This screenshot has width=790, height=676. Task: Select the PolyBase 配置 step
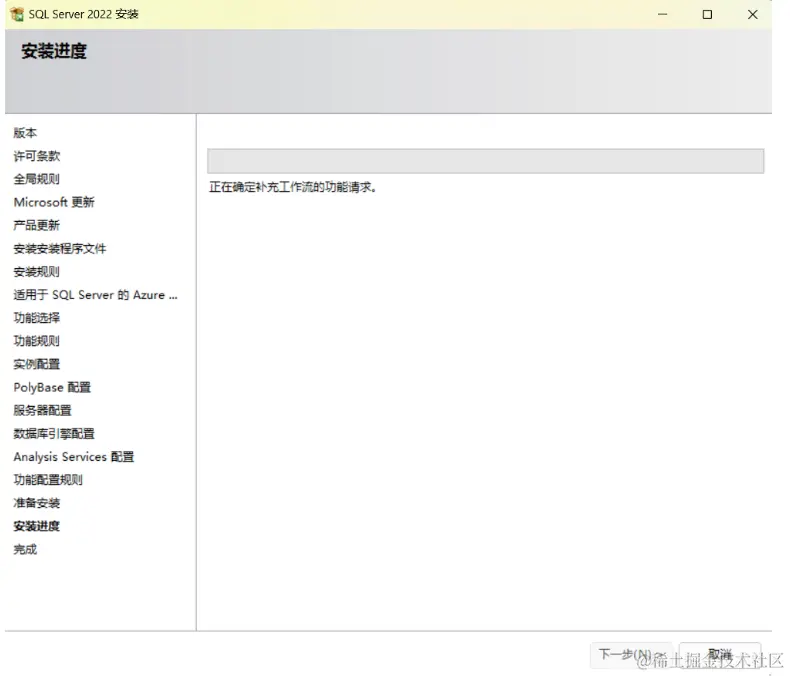coord(52,387)
